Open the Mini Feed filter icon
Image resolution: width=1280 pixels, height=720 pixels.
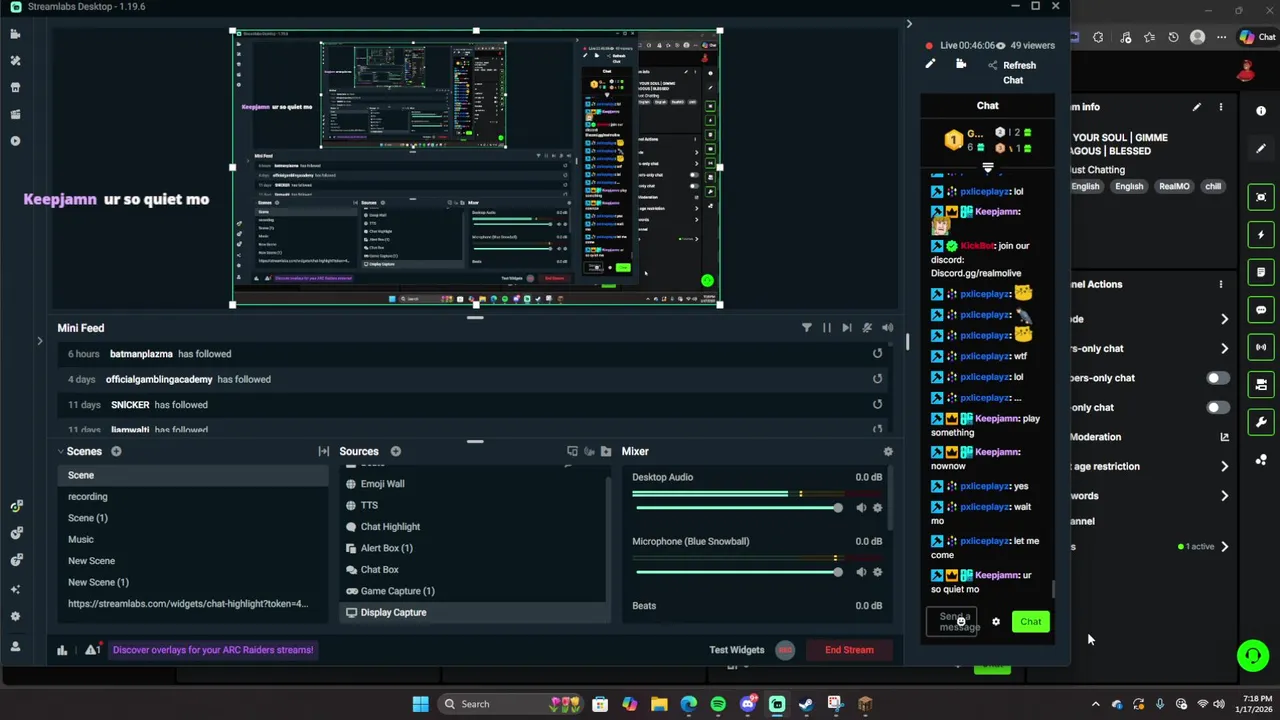tap(806, 328)
